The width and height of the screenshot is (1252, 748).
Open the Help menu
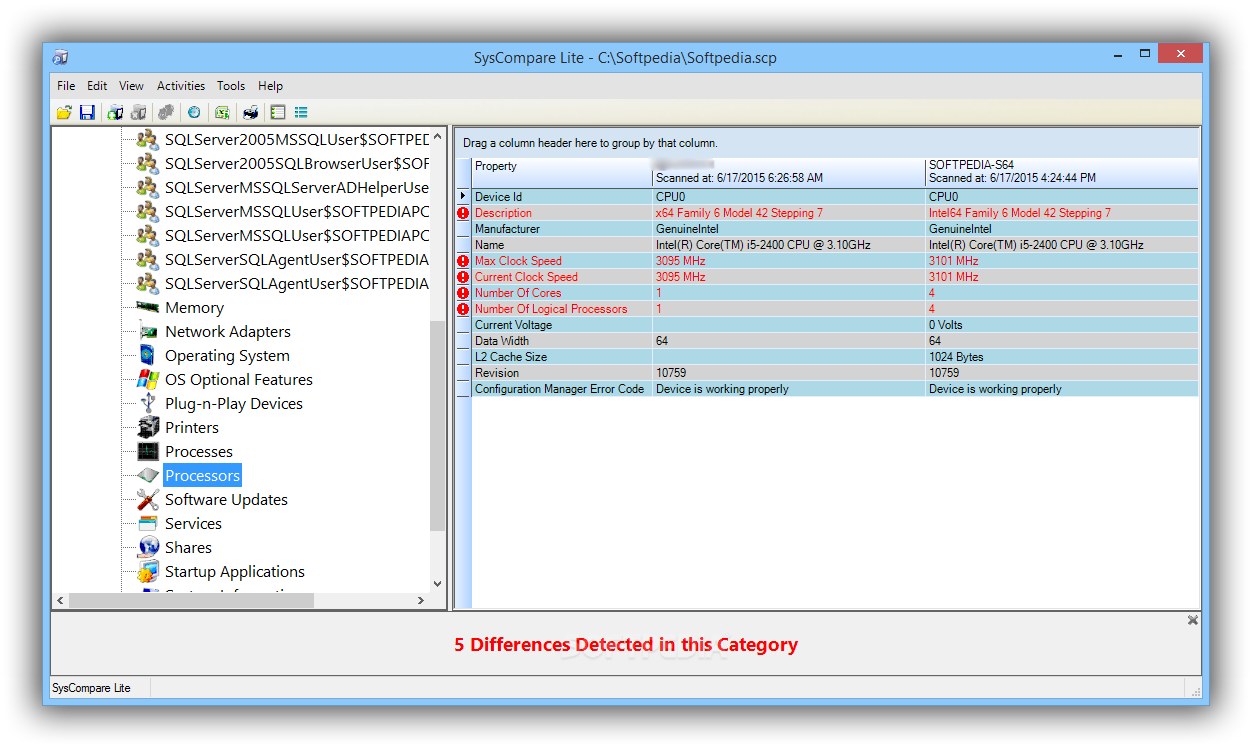tap(270, 86)
